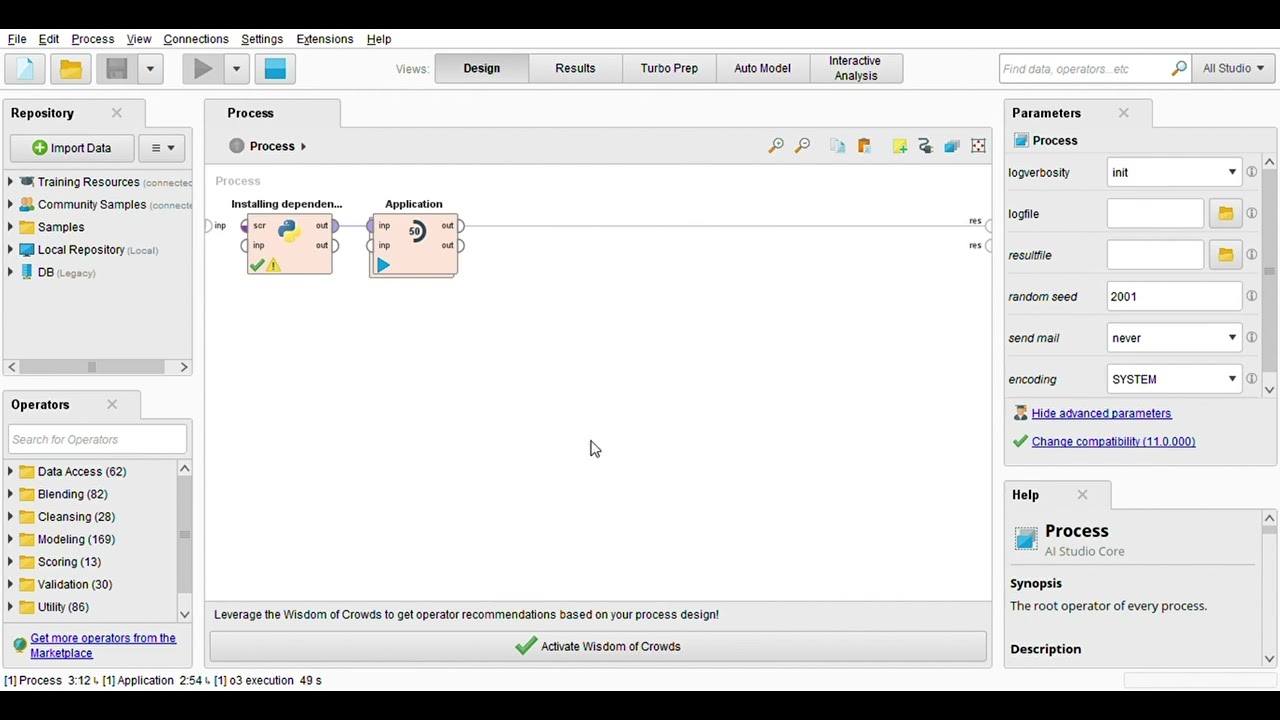Open the logverbosity dropdown
1280x720 pixels.
(x=1174, y=172)
